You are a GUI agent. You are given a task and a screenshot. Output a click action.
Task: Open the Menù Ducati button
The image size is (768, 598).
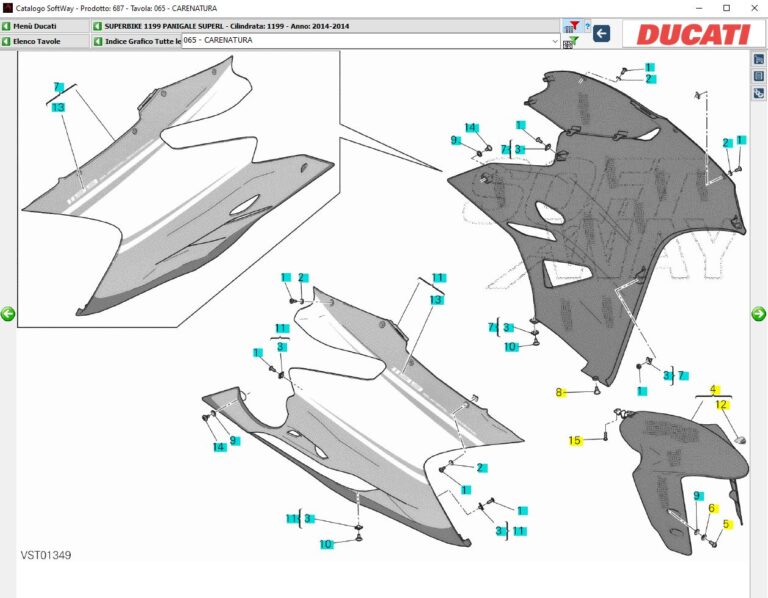point(45,26)
